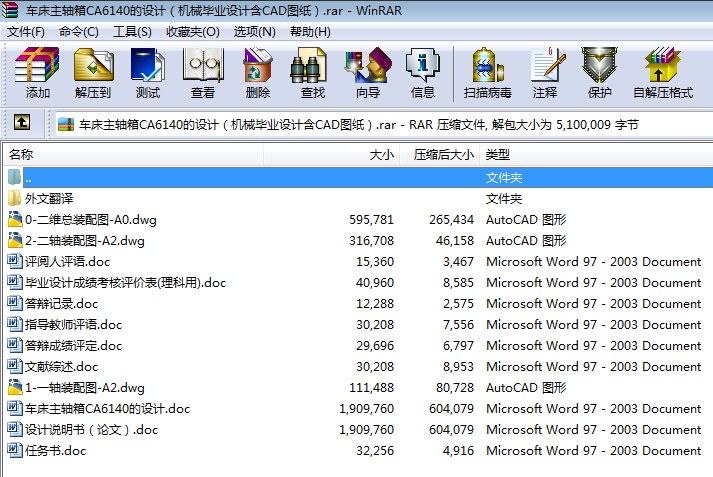Screen dimensions: 713x477
Task: Select file 任务书.doc
Action: pos(55,451)
